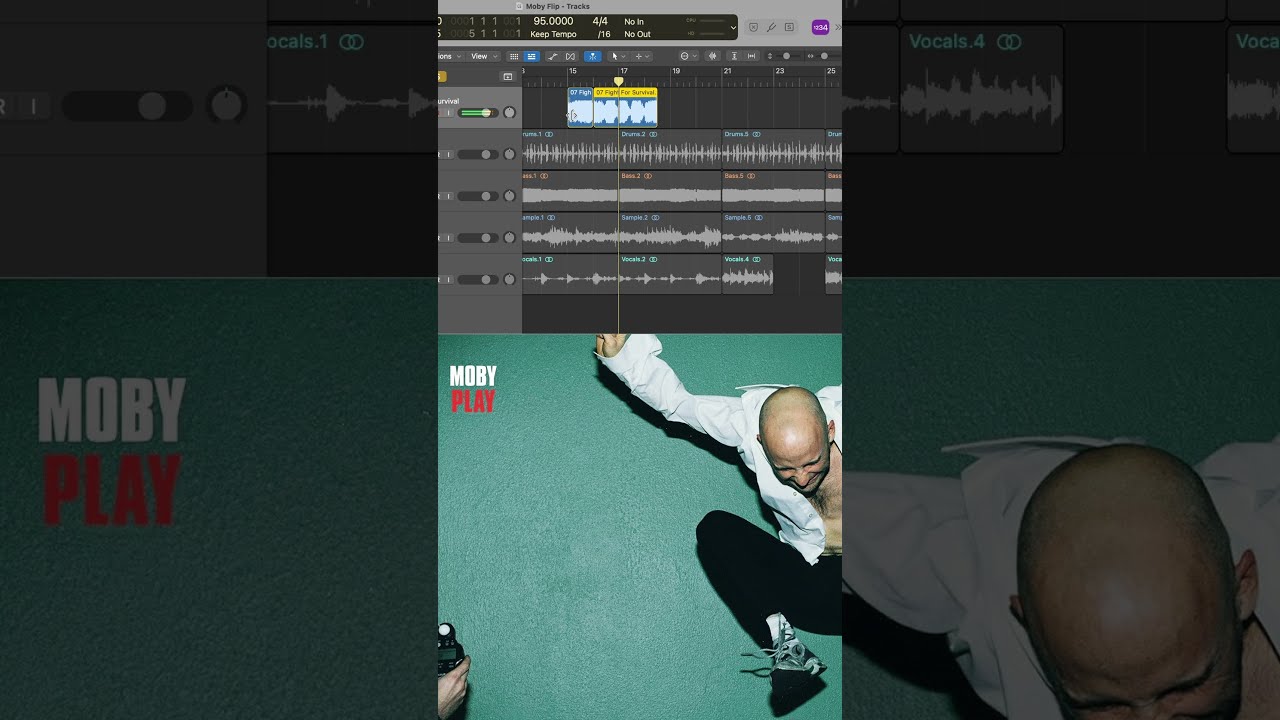
Task: Click bar 19 in the ruler
Action: pos(676,71)
